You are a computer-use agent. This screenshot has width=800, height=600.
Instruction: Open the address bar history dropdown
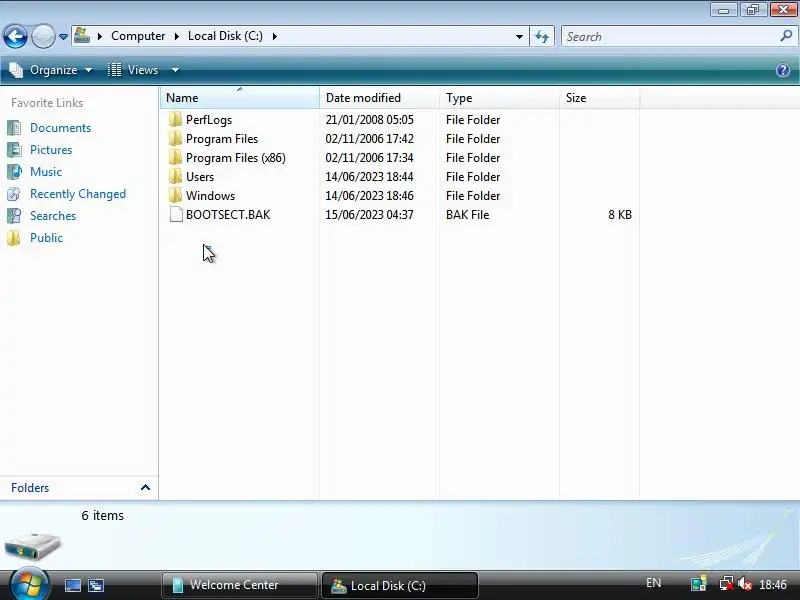tap(519, 37)
